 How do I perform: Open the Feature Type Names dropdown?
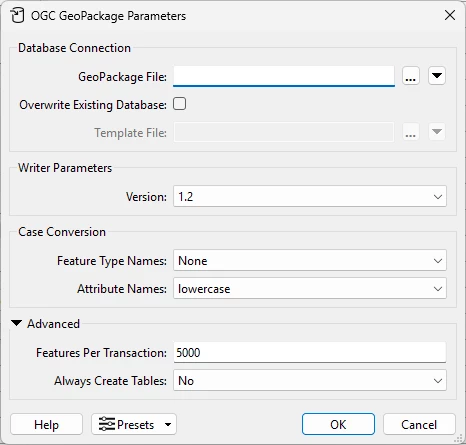coord(310,260)
